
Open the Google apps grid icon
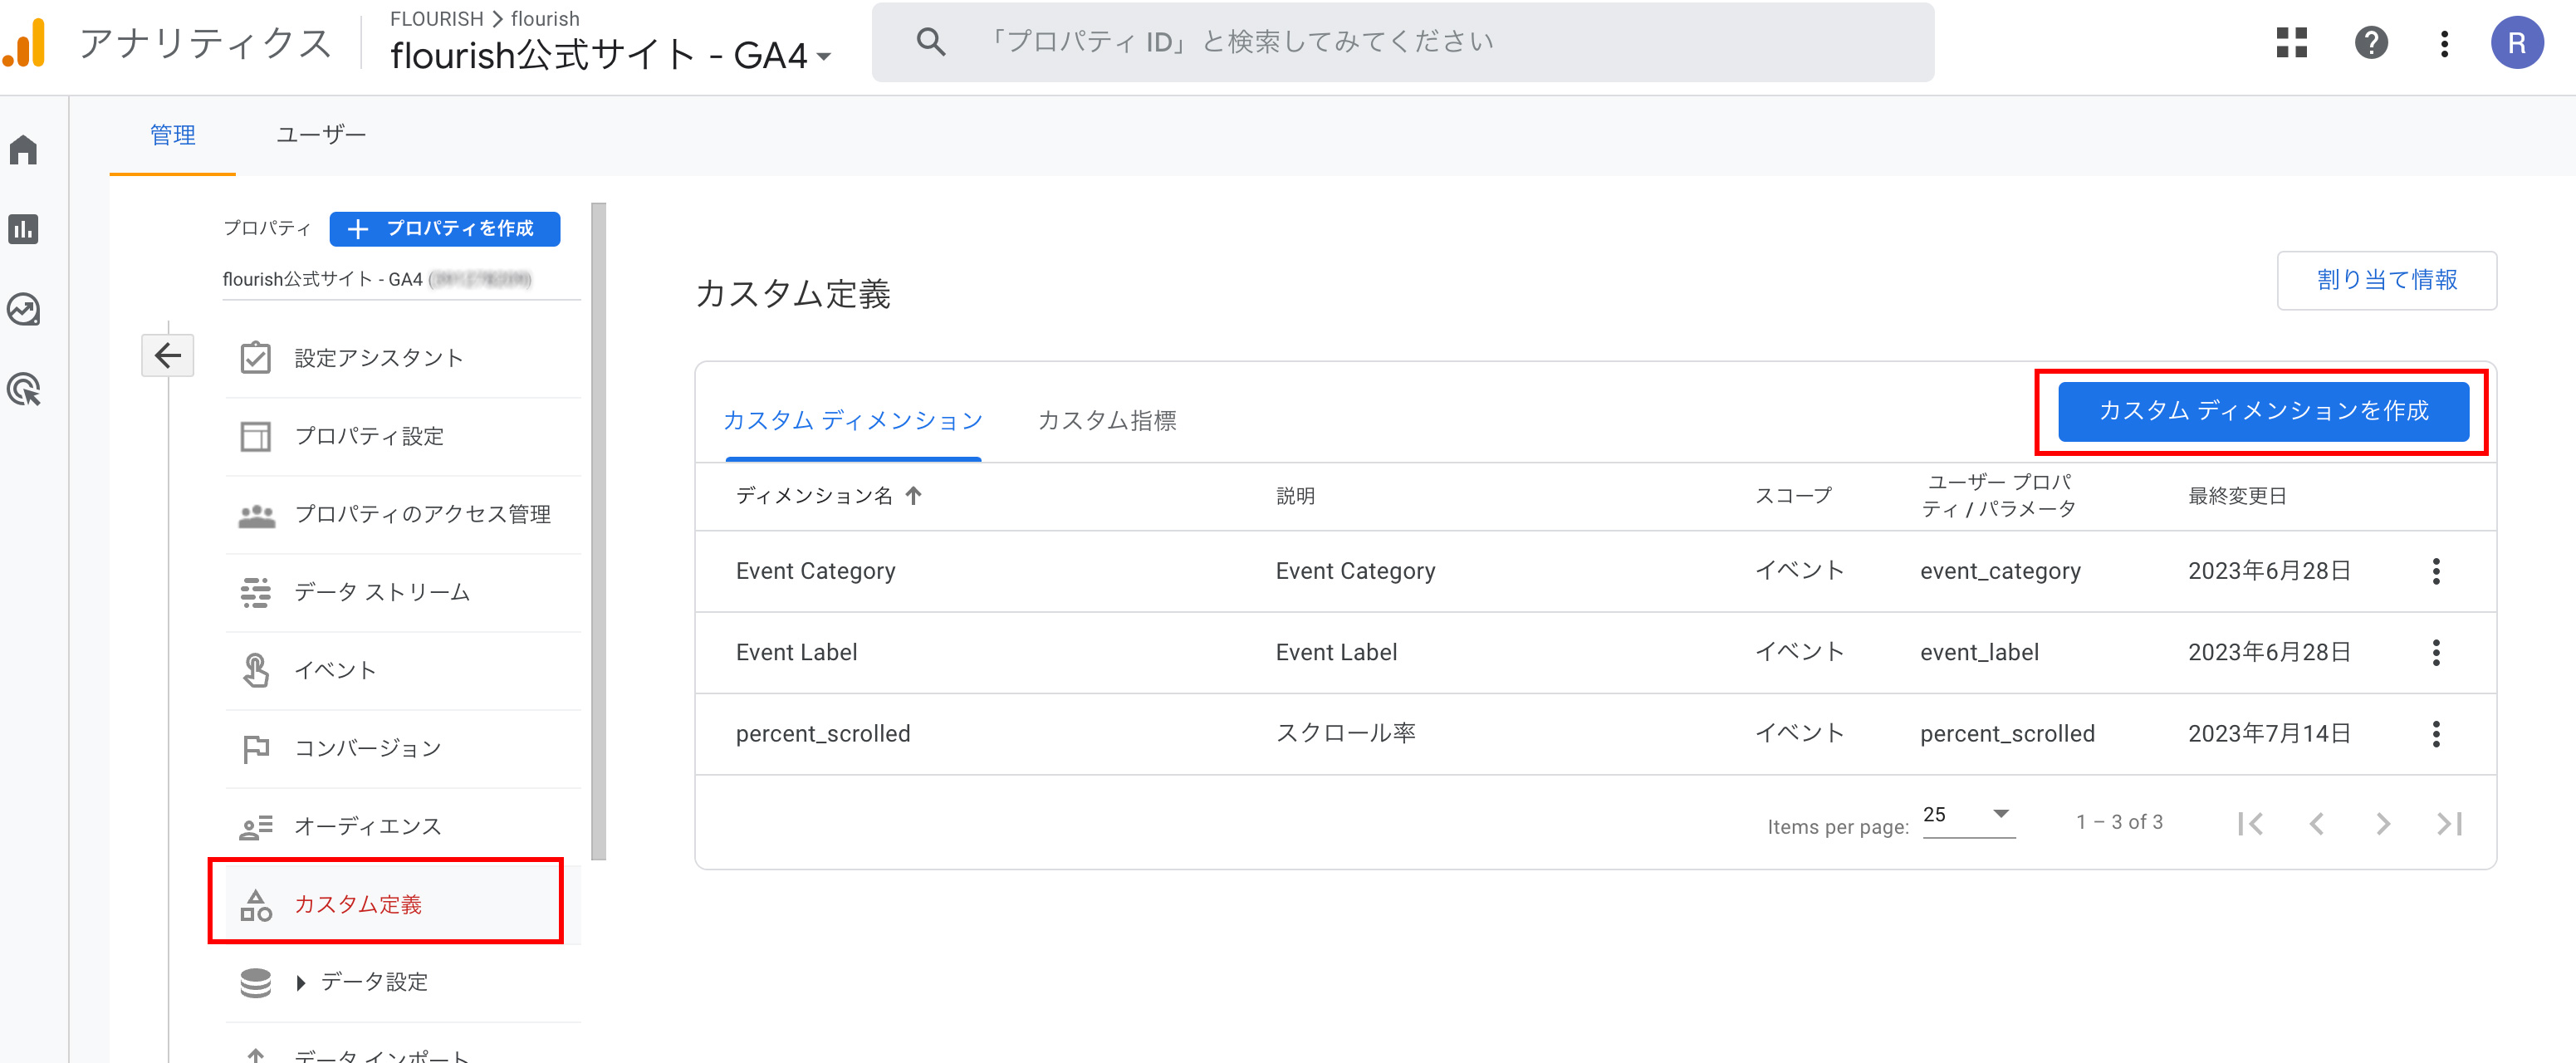(x=2291, y=43)
